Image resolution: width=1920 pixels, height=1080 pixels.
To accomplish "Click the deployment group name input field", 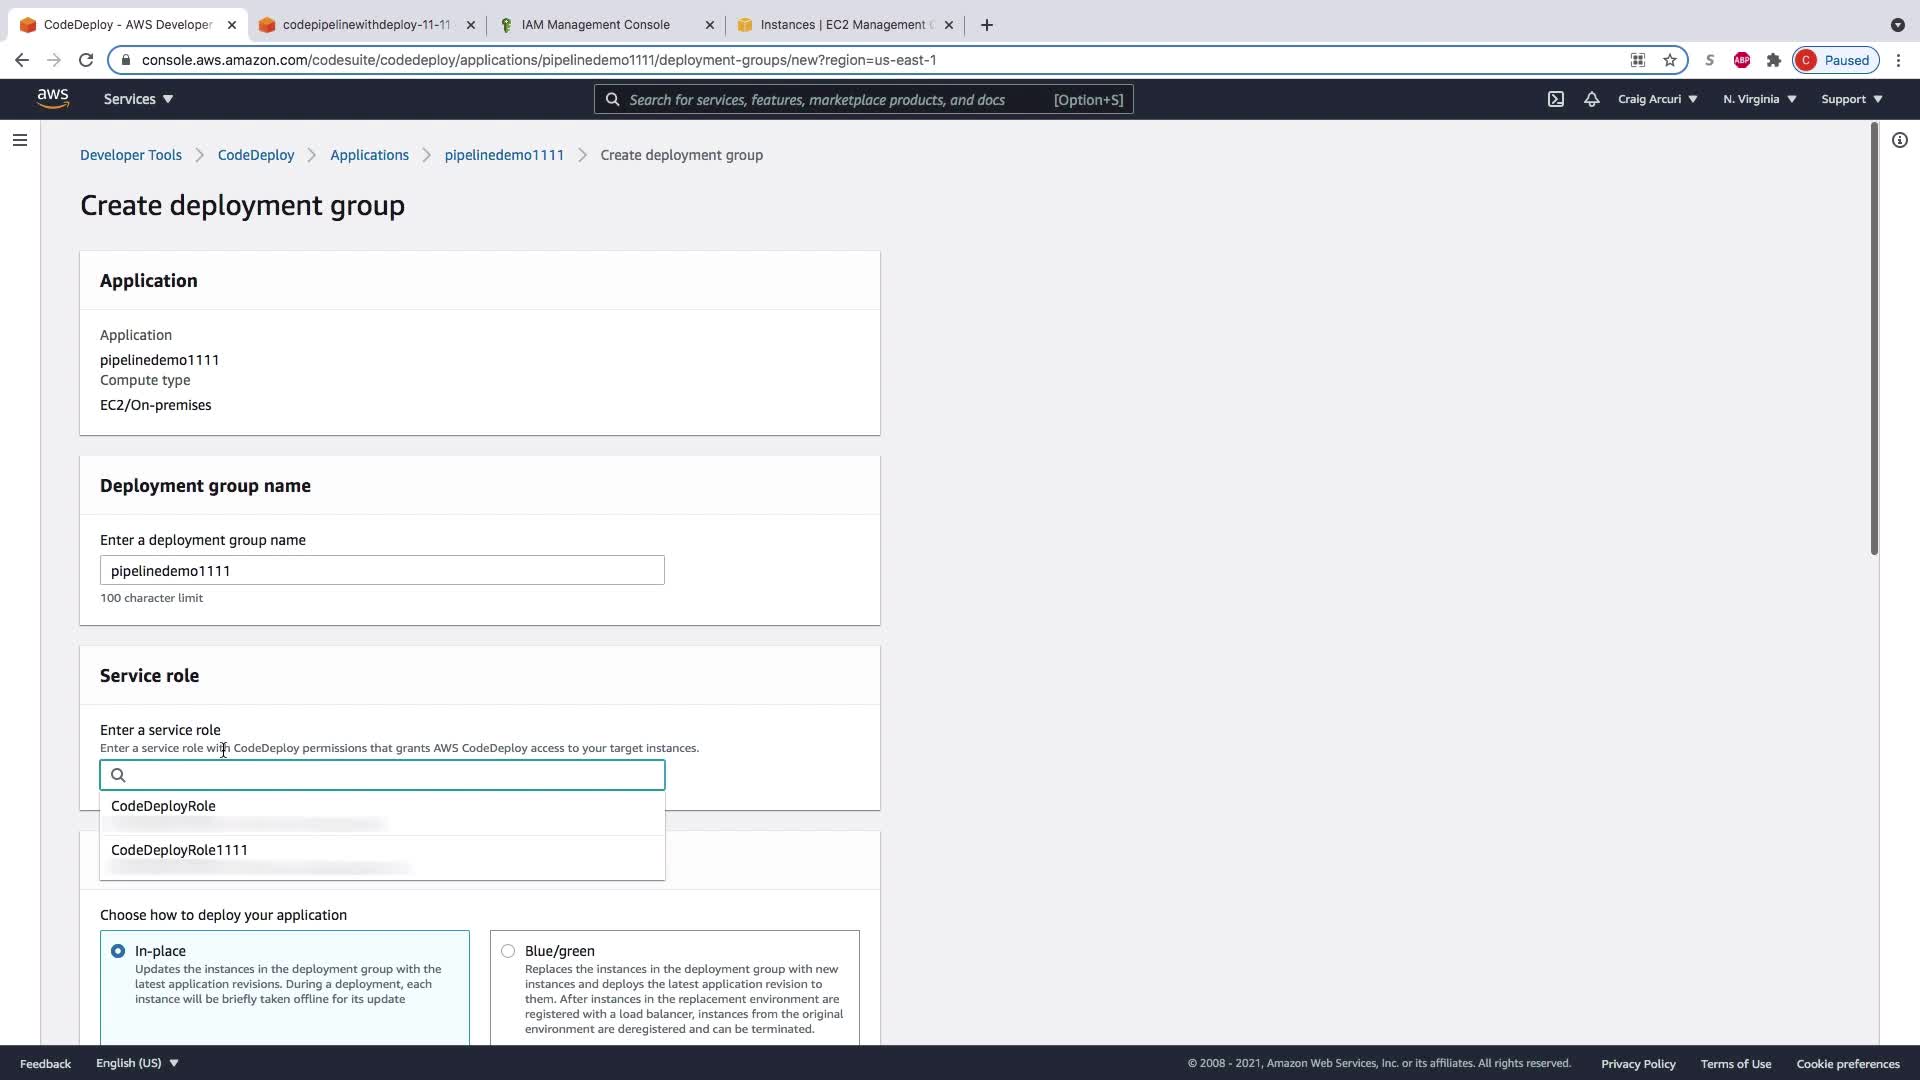I will (x=382, y=571).
